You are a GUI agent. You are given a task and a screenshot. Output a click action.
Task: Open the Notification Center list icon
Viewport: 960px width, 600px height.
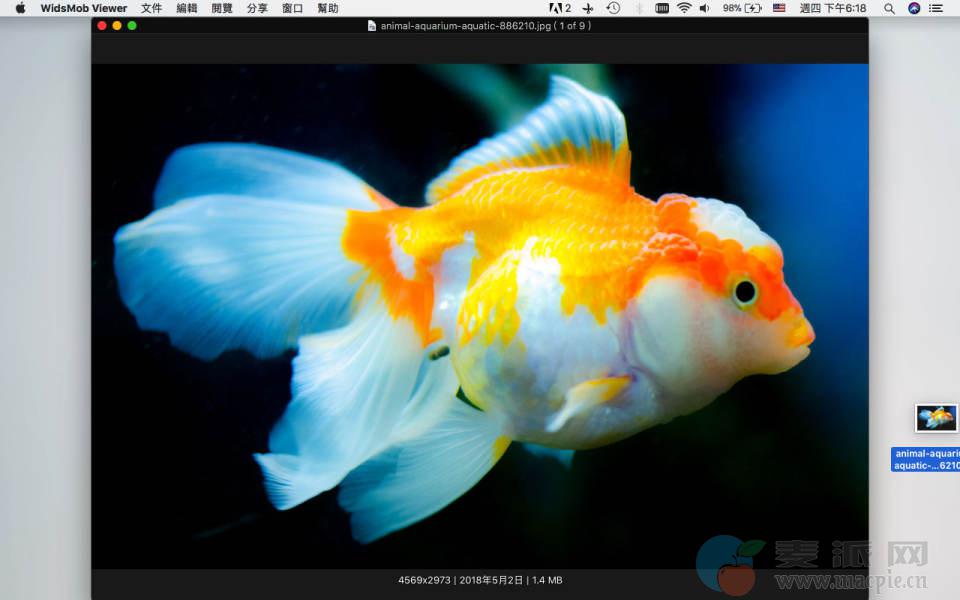click(x=936, y=8)
